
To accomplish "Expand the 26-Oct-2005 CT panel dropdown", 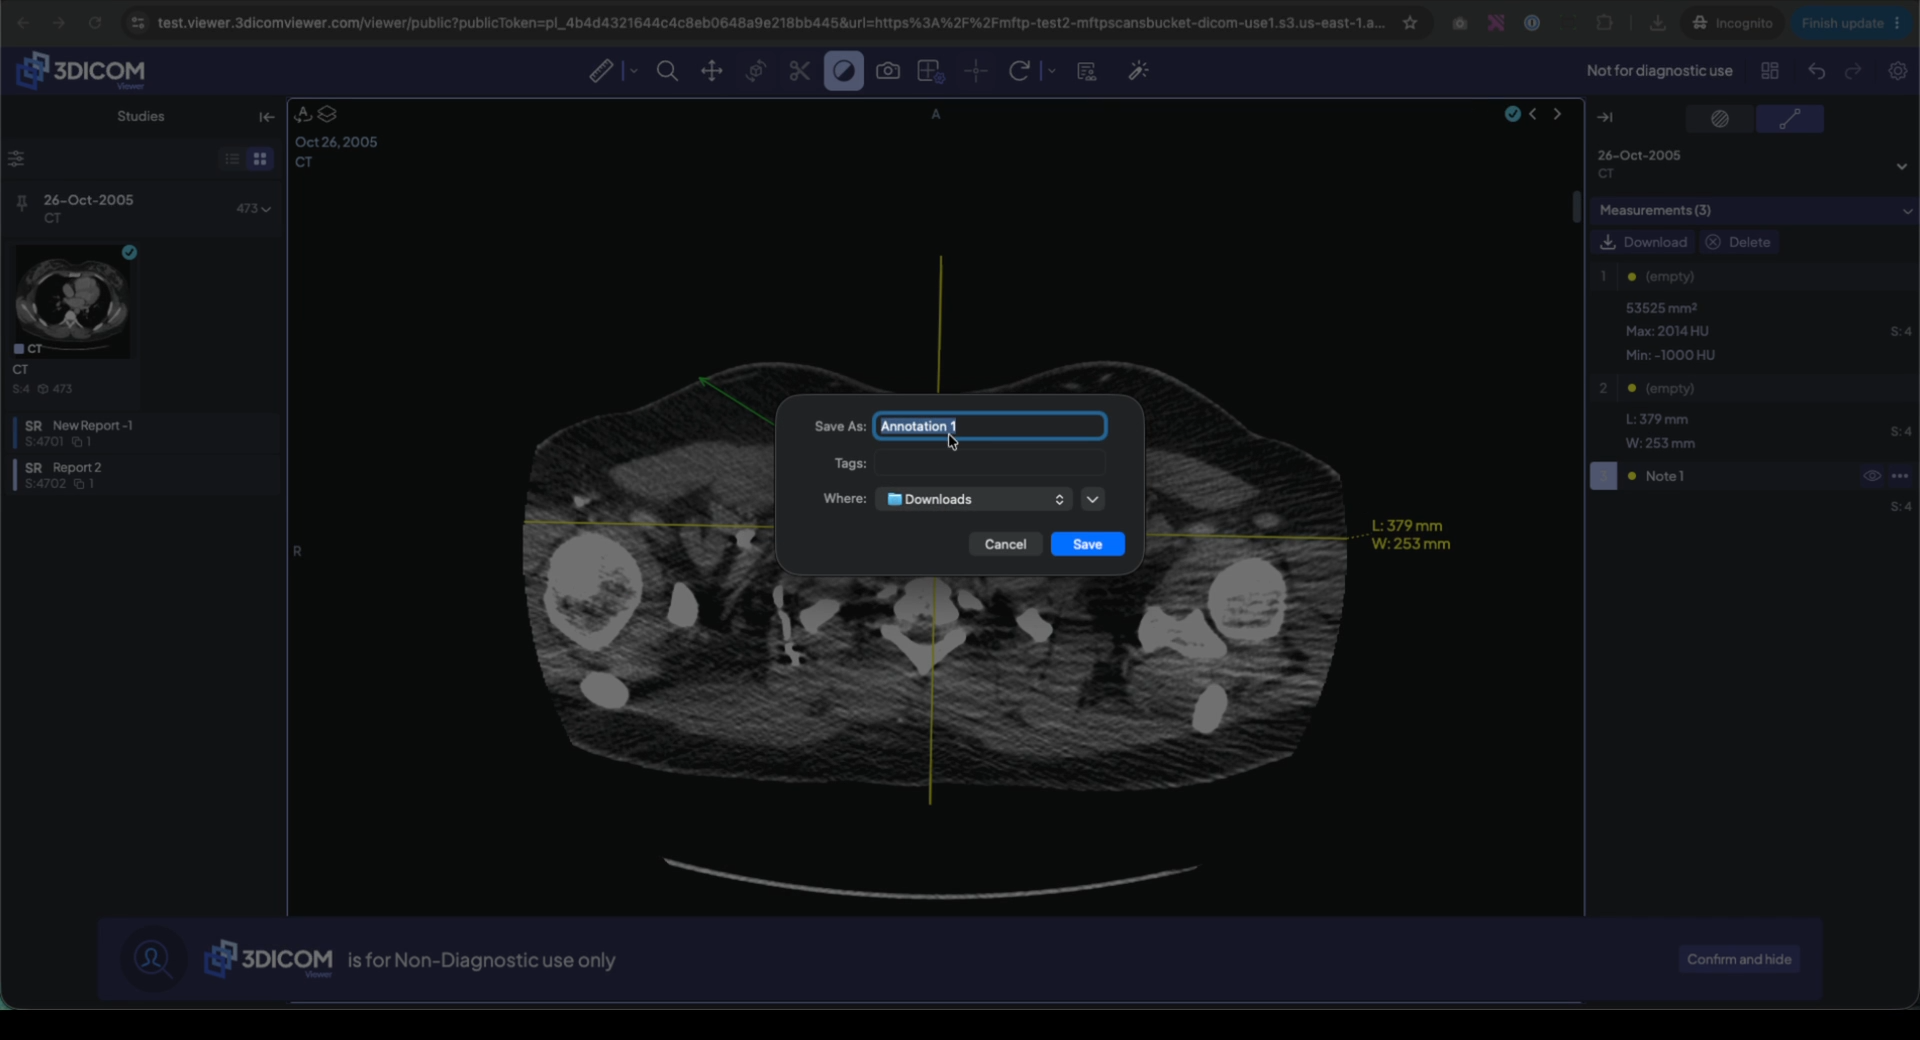I will pos(1902,166).
